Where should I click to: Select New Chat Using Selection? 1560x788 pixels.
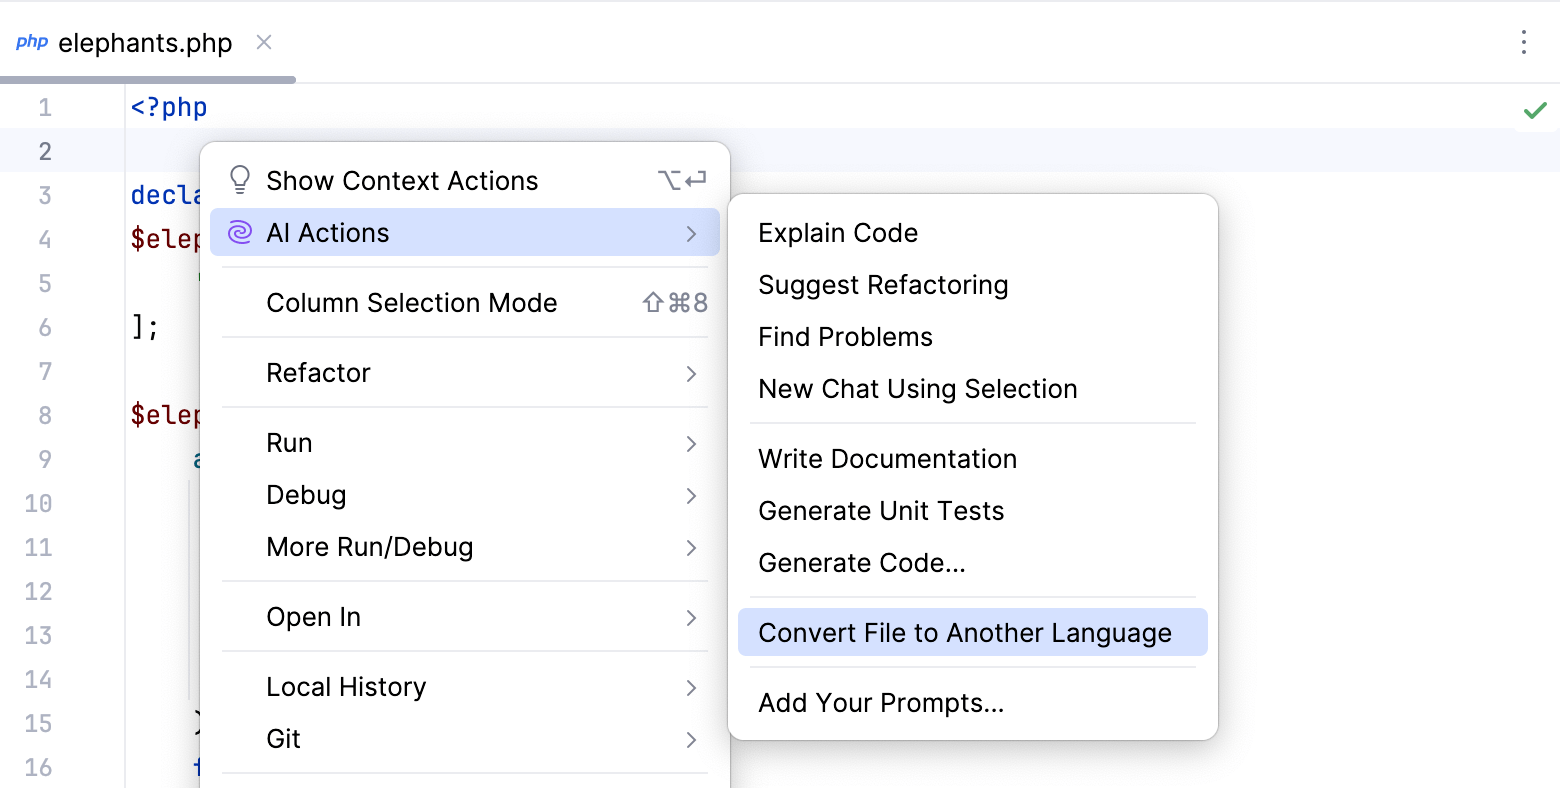pyautogui.click(x=918, y=388)
